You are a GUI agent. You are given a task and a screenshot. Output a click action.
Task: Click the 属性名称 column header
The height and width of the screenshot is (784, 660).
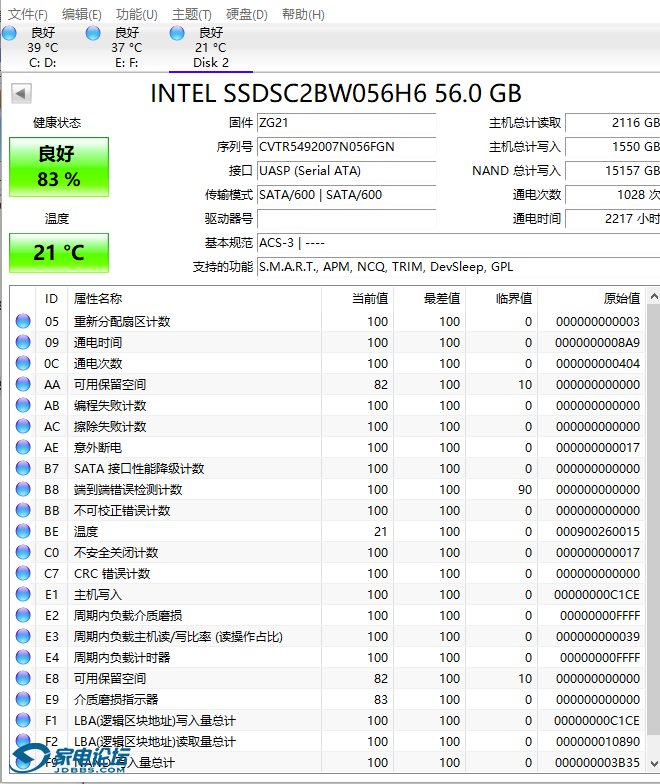click(x=194, y=298)
